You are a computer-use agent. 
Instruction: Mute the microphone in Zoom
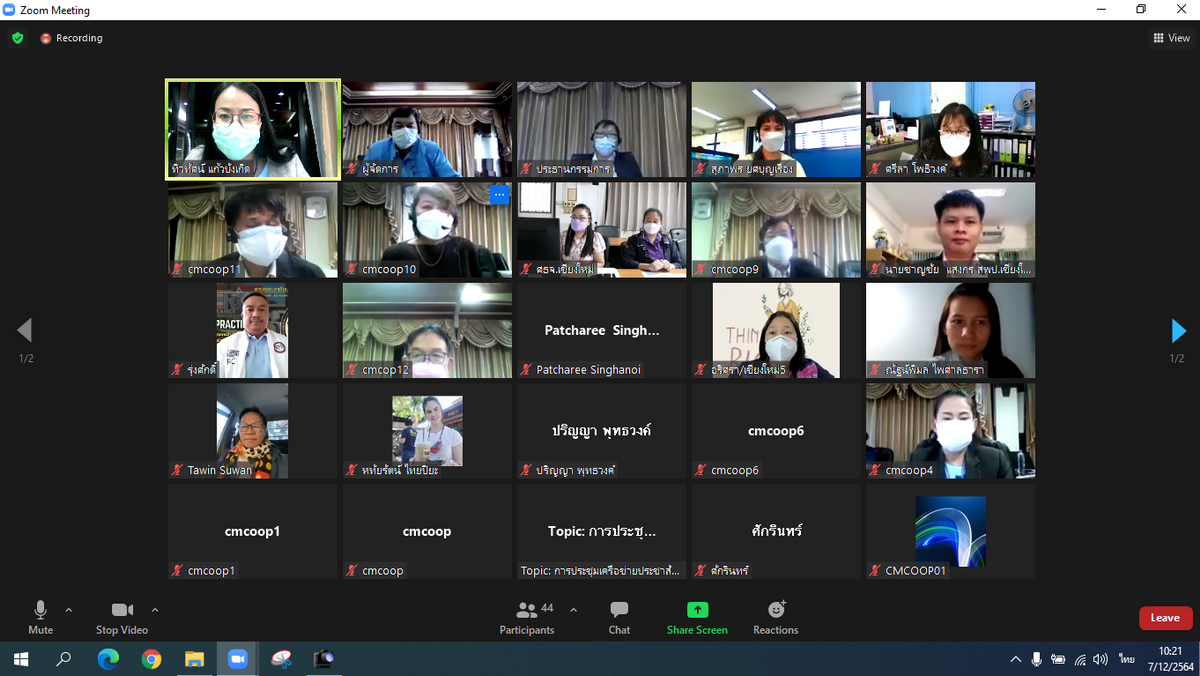[41, 617]
